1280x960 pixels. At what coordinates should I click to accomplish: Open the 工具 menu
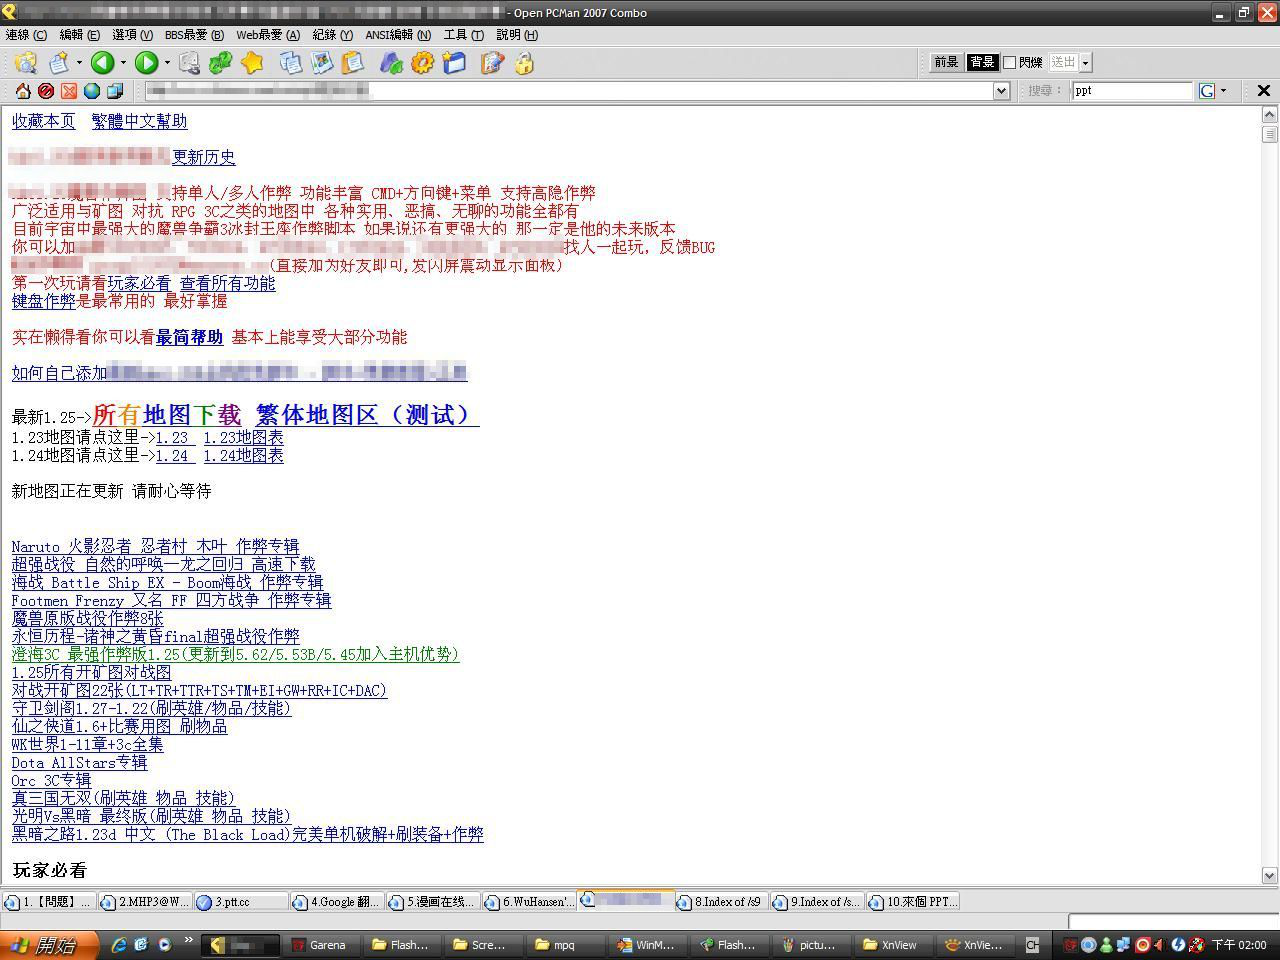(x=463, y=35)
